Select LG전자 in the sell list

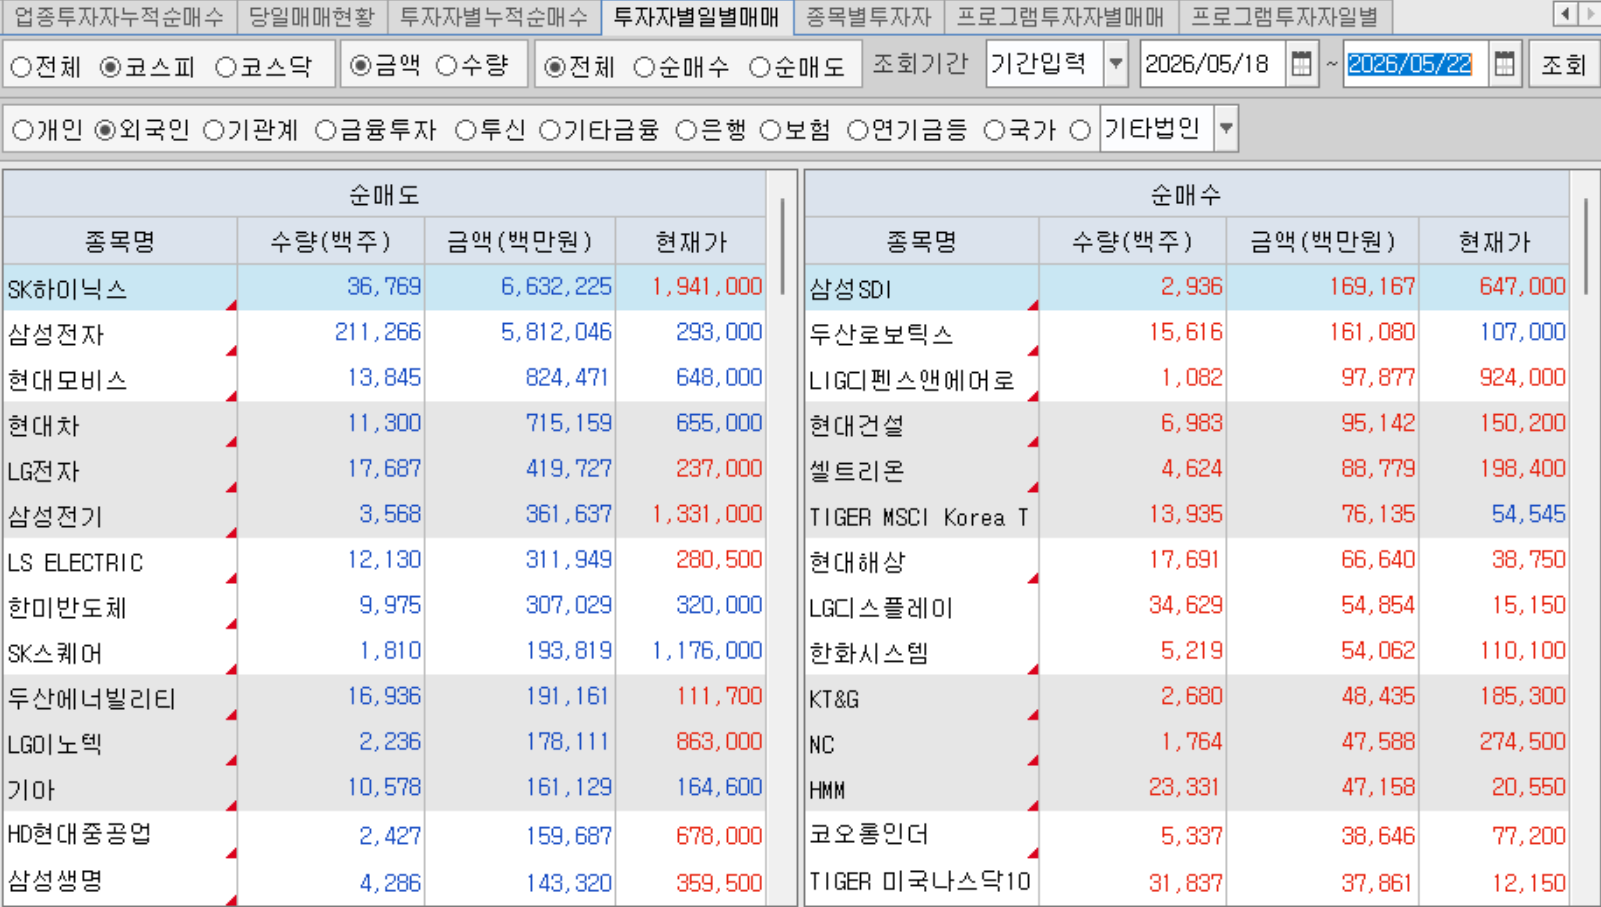pyautogui.click(x=385, y=470)
